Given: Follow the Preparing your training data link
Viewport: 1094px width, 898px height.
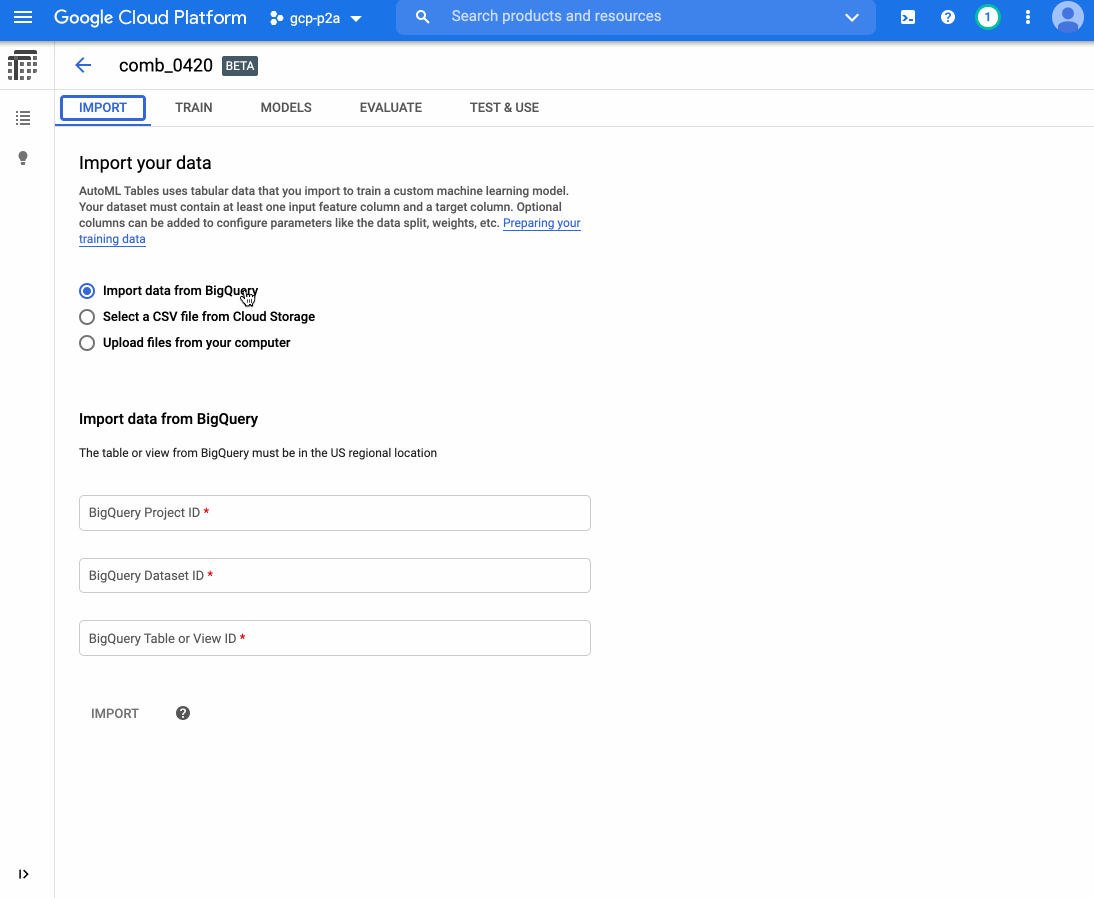Looking at the screenshot, I should click(541, 223).
